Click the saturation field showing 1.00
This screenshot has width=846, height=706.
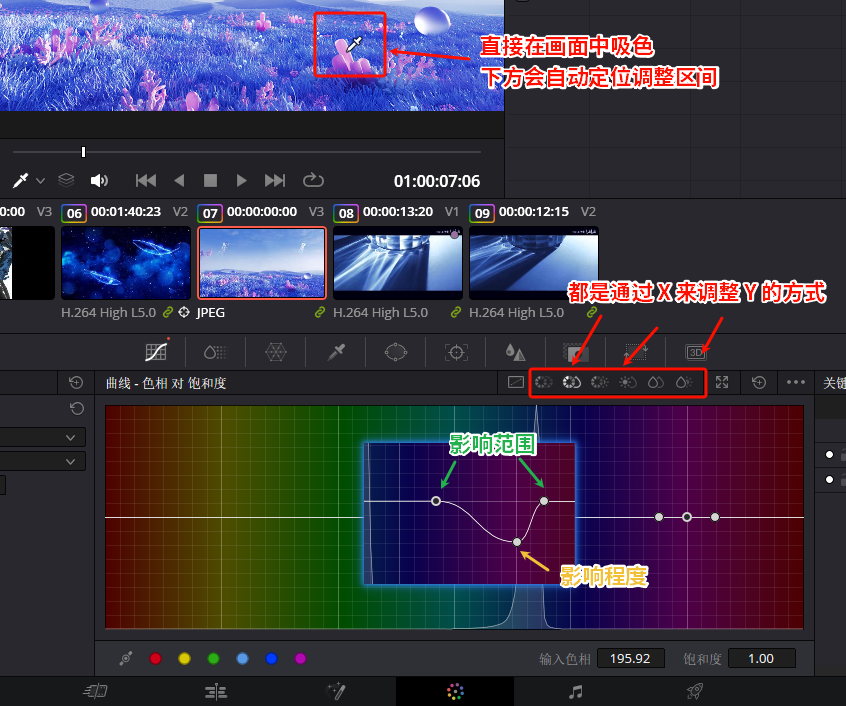(761, 659)
